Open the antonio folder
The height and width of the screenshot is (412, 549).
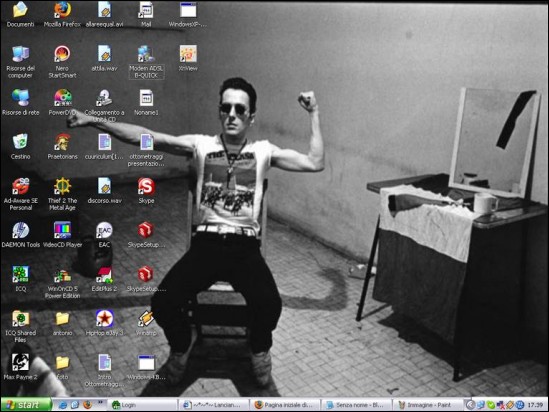coord(62,323)
